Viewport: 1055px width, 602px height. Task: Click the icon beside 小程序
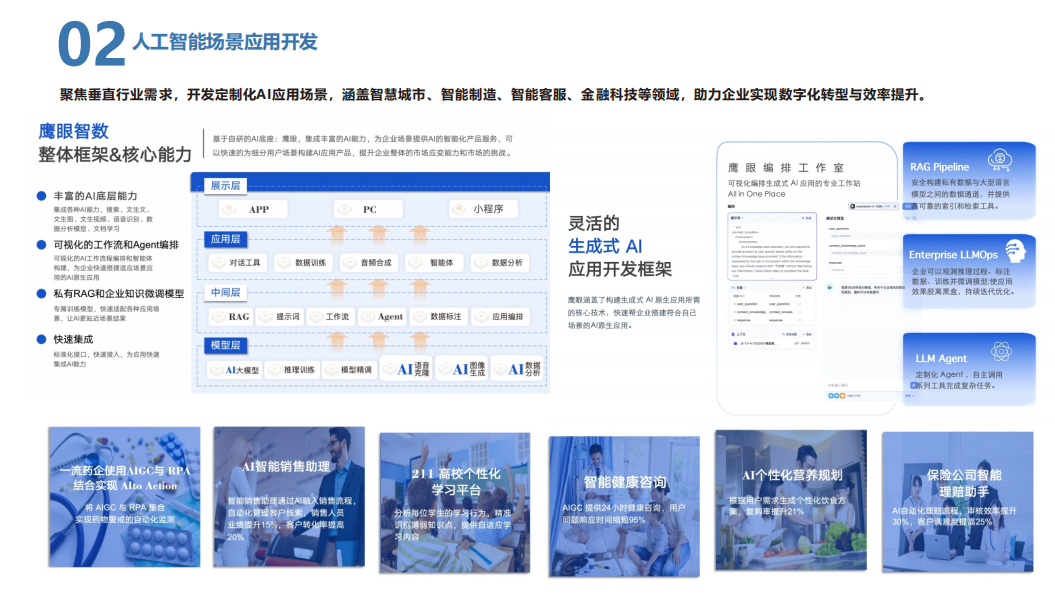coord(459,210)
